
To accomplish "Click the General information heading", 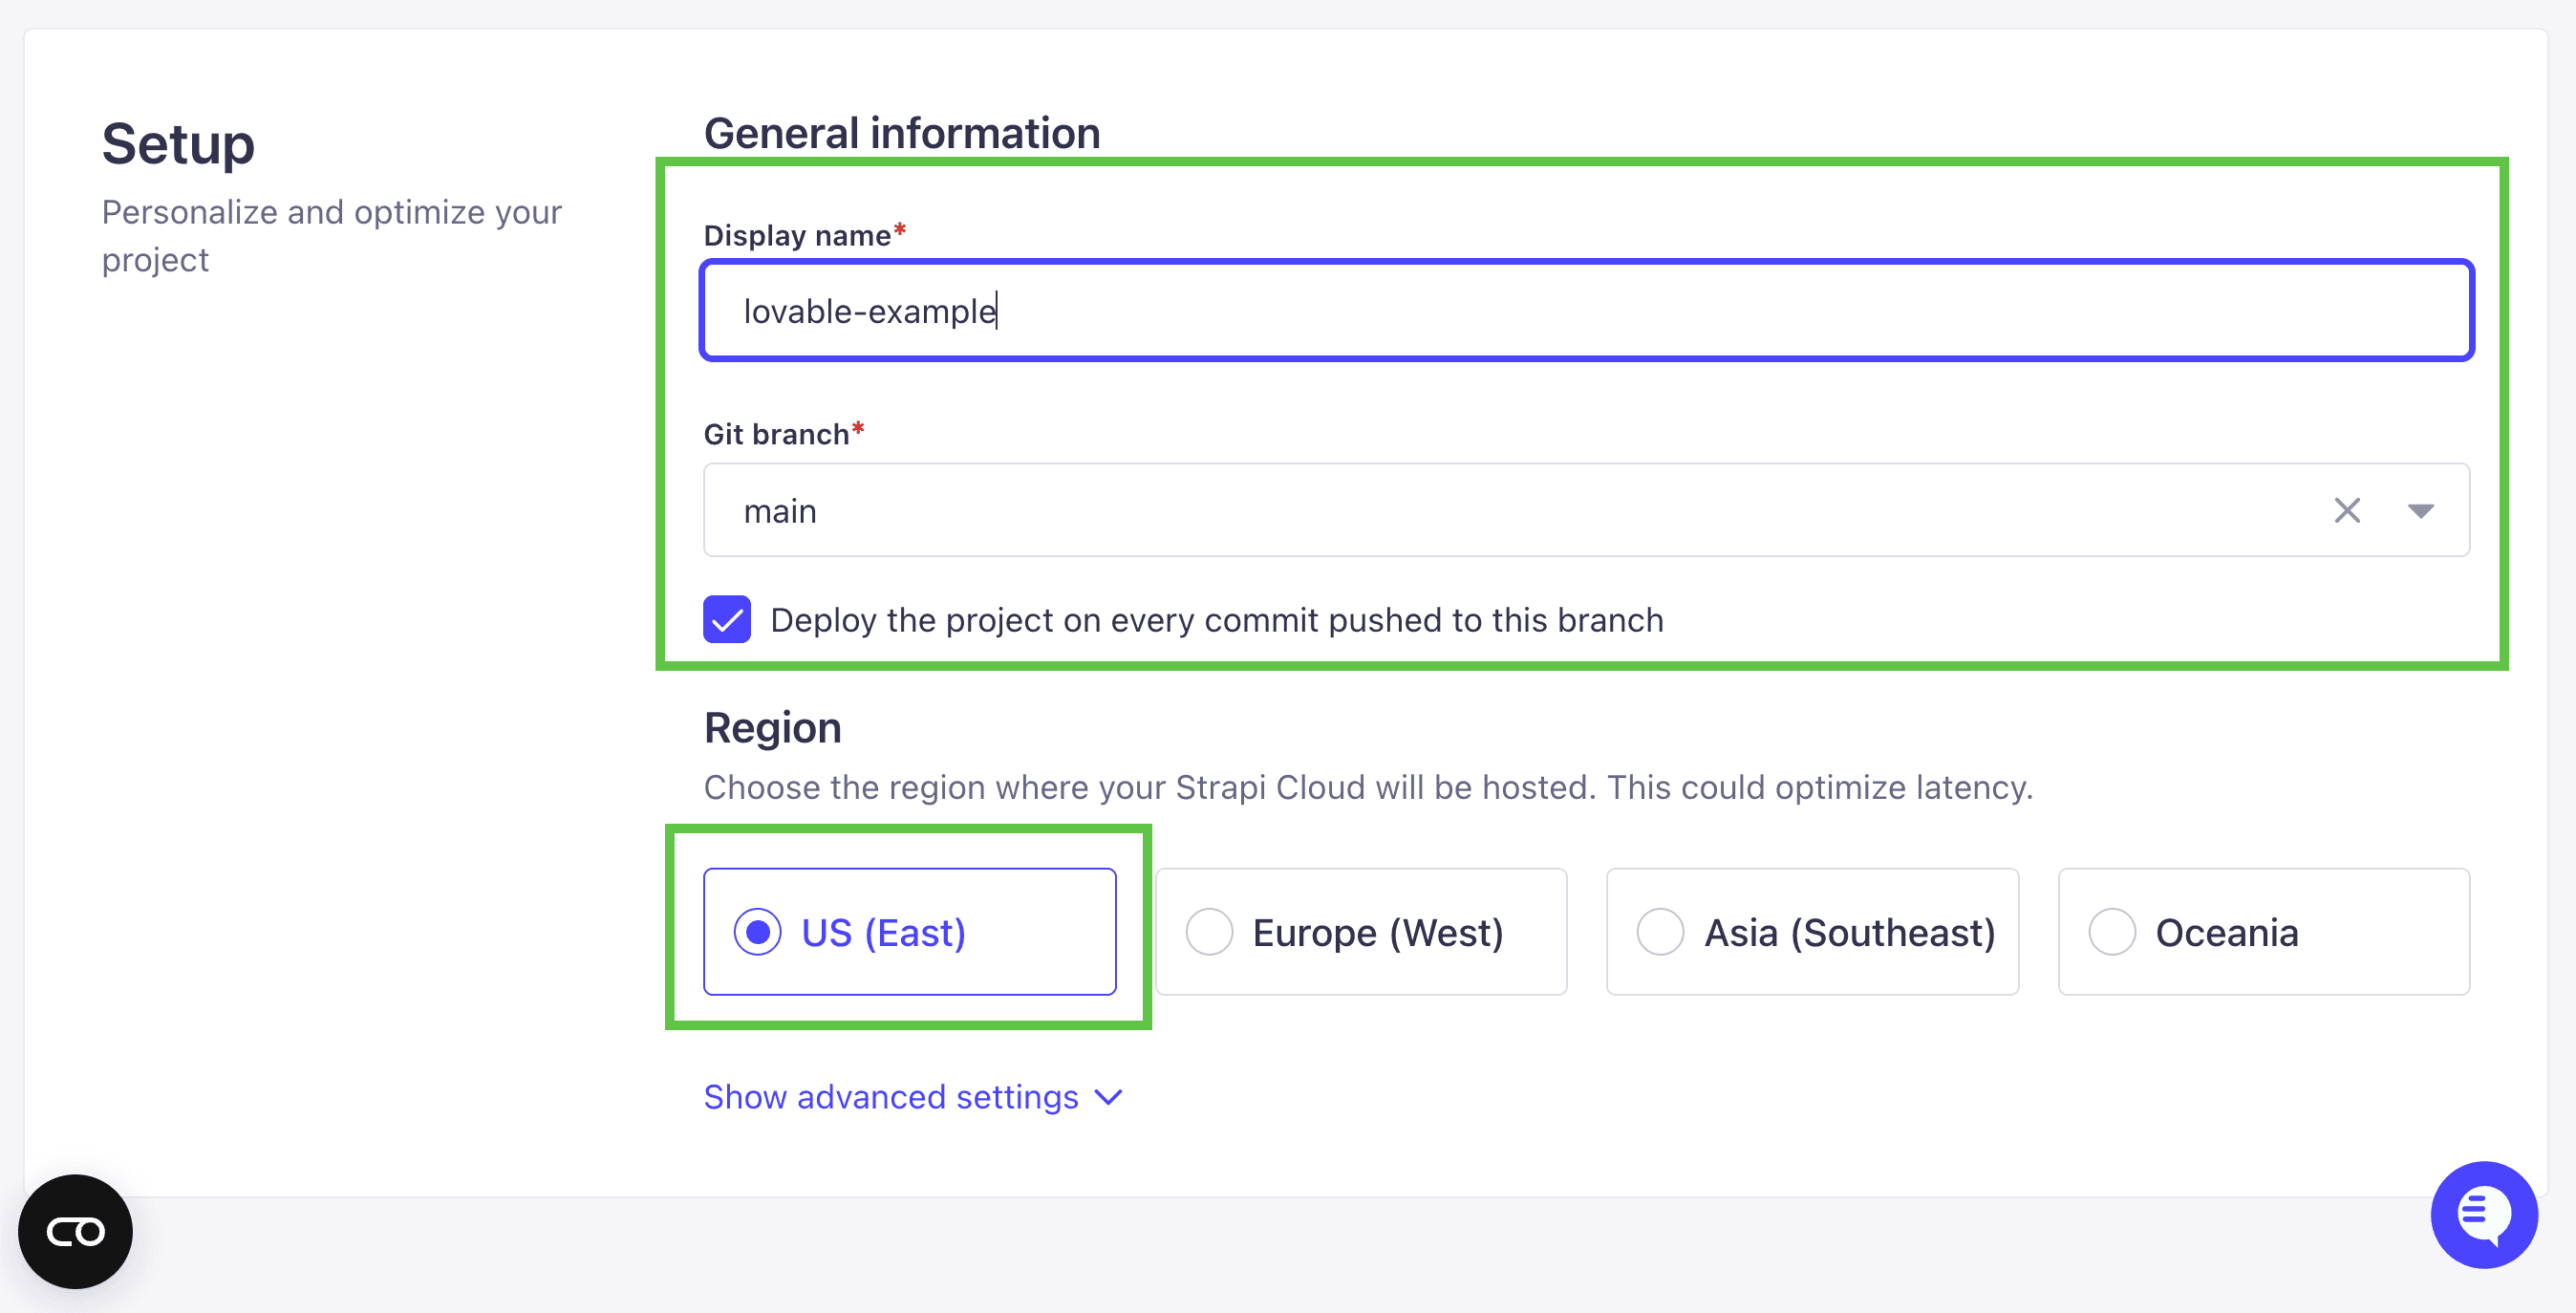I will click(902, 133).
